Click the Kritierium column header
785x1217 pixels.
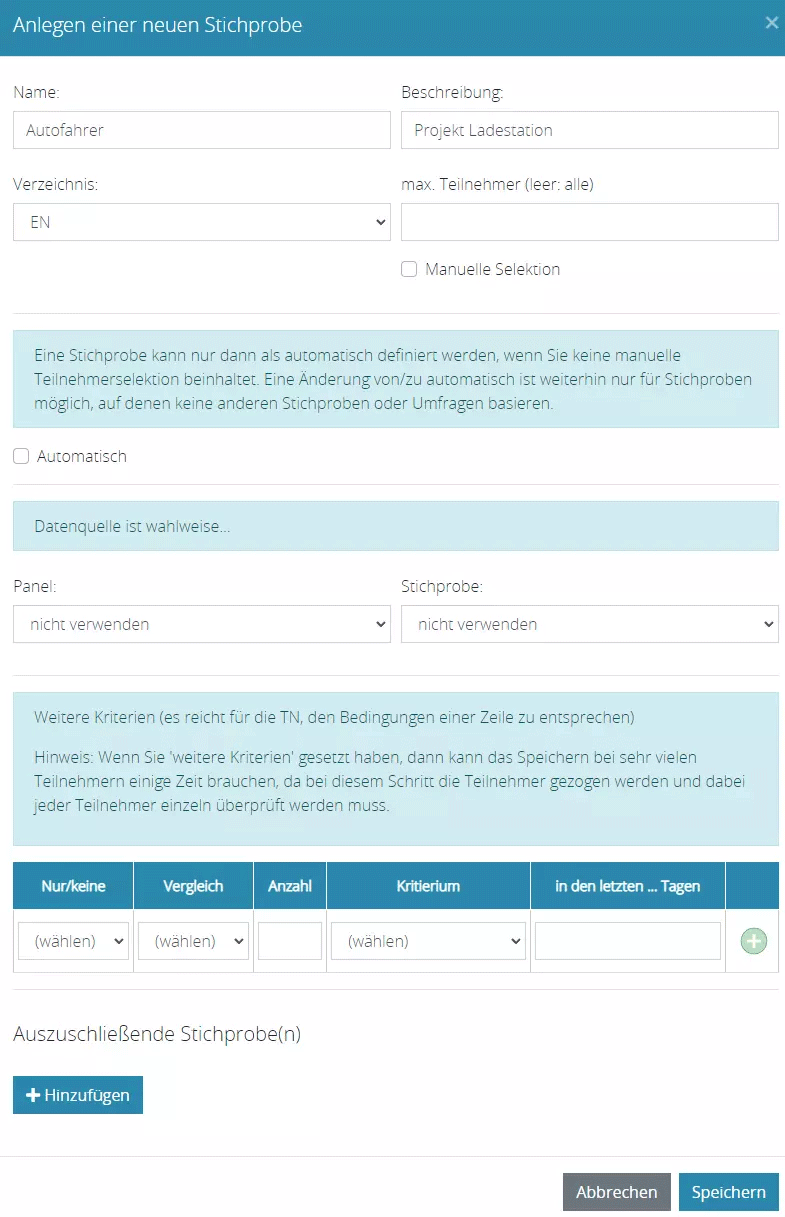pyautogui.click(x=428, y=886)
